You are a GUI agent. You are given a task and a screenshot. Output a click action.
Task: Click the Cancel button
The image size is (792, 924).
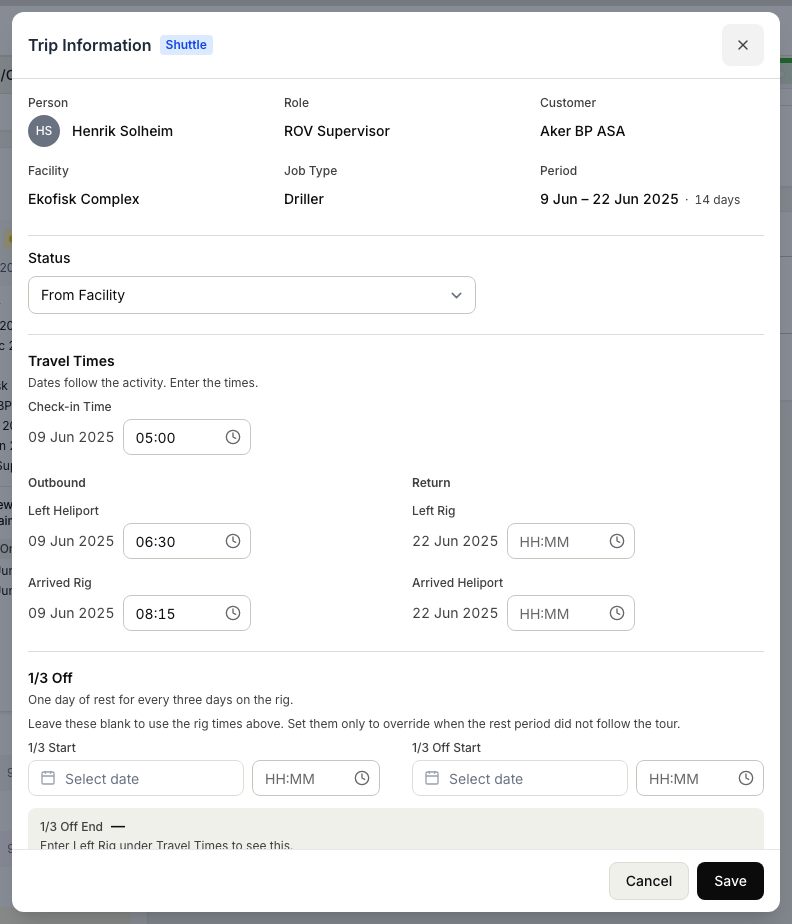[x=649, y=881]
